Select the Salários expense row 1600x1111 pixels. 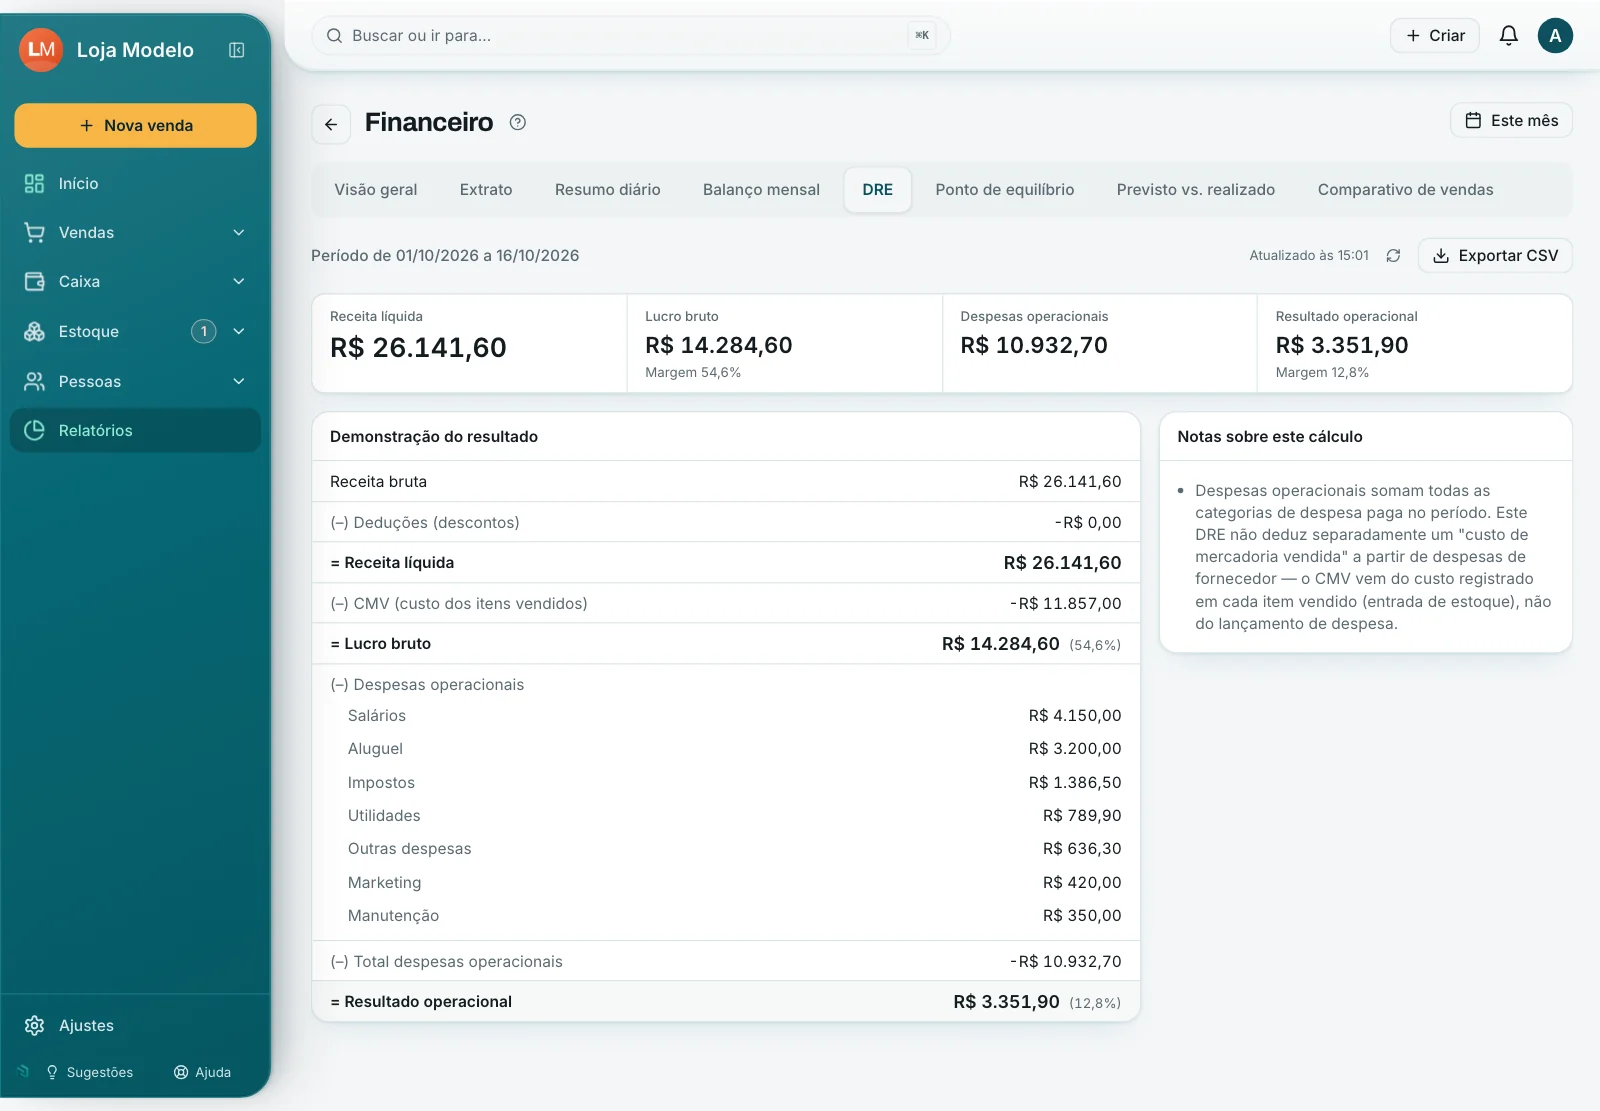tap(726, 716)
